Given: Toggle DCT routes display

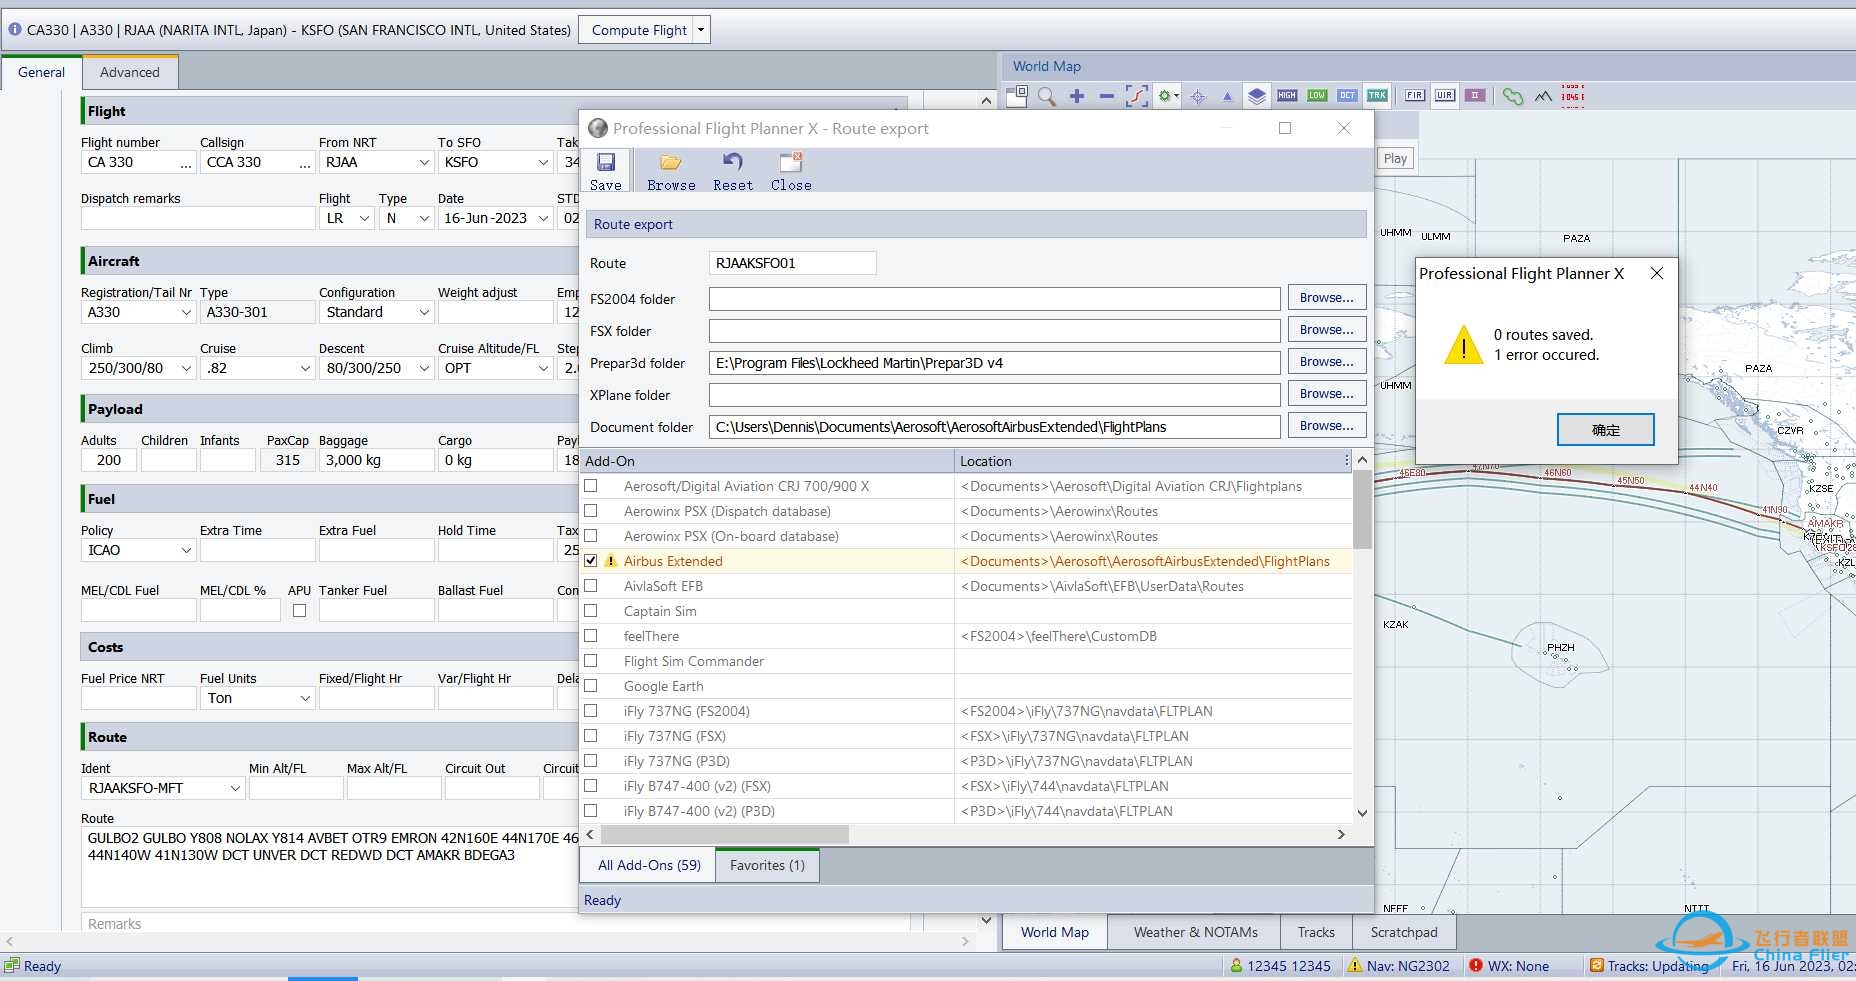Looking at the screenshot, I should [1347, 96].
